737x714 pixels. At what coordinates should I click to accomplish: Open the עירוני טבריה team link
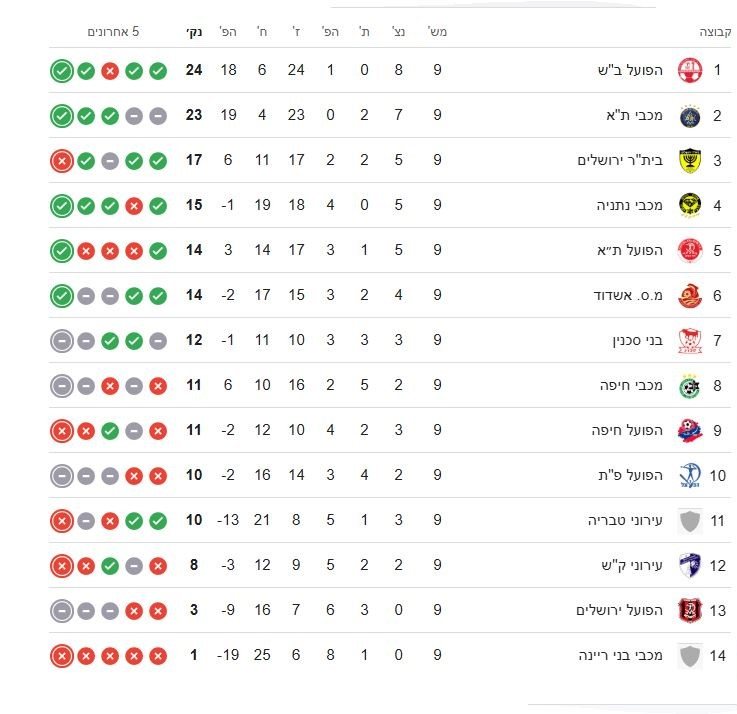click(625, 521)
